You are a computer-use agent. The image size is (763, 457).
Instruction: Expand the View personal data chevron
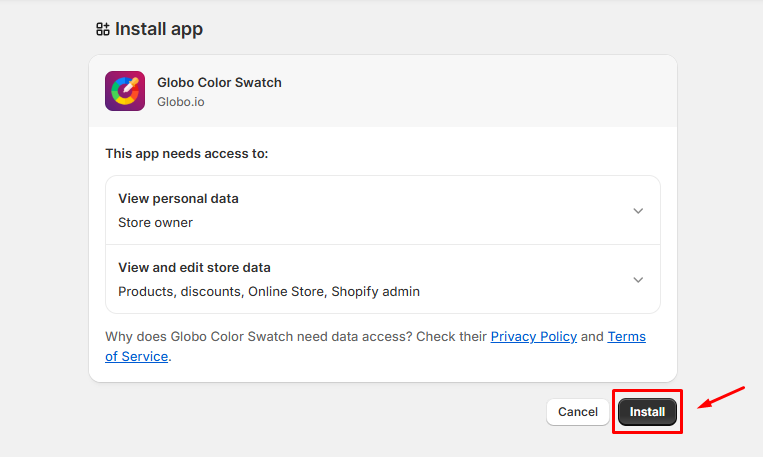click(x=638, y=211)
